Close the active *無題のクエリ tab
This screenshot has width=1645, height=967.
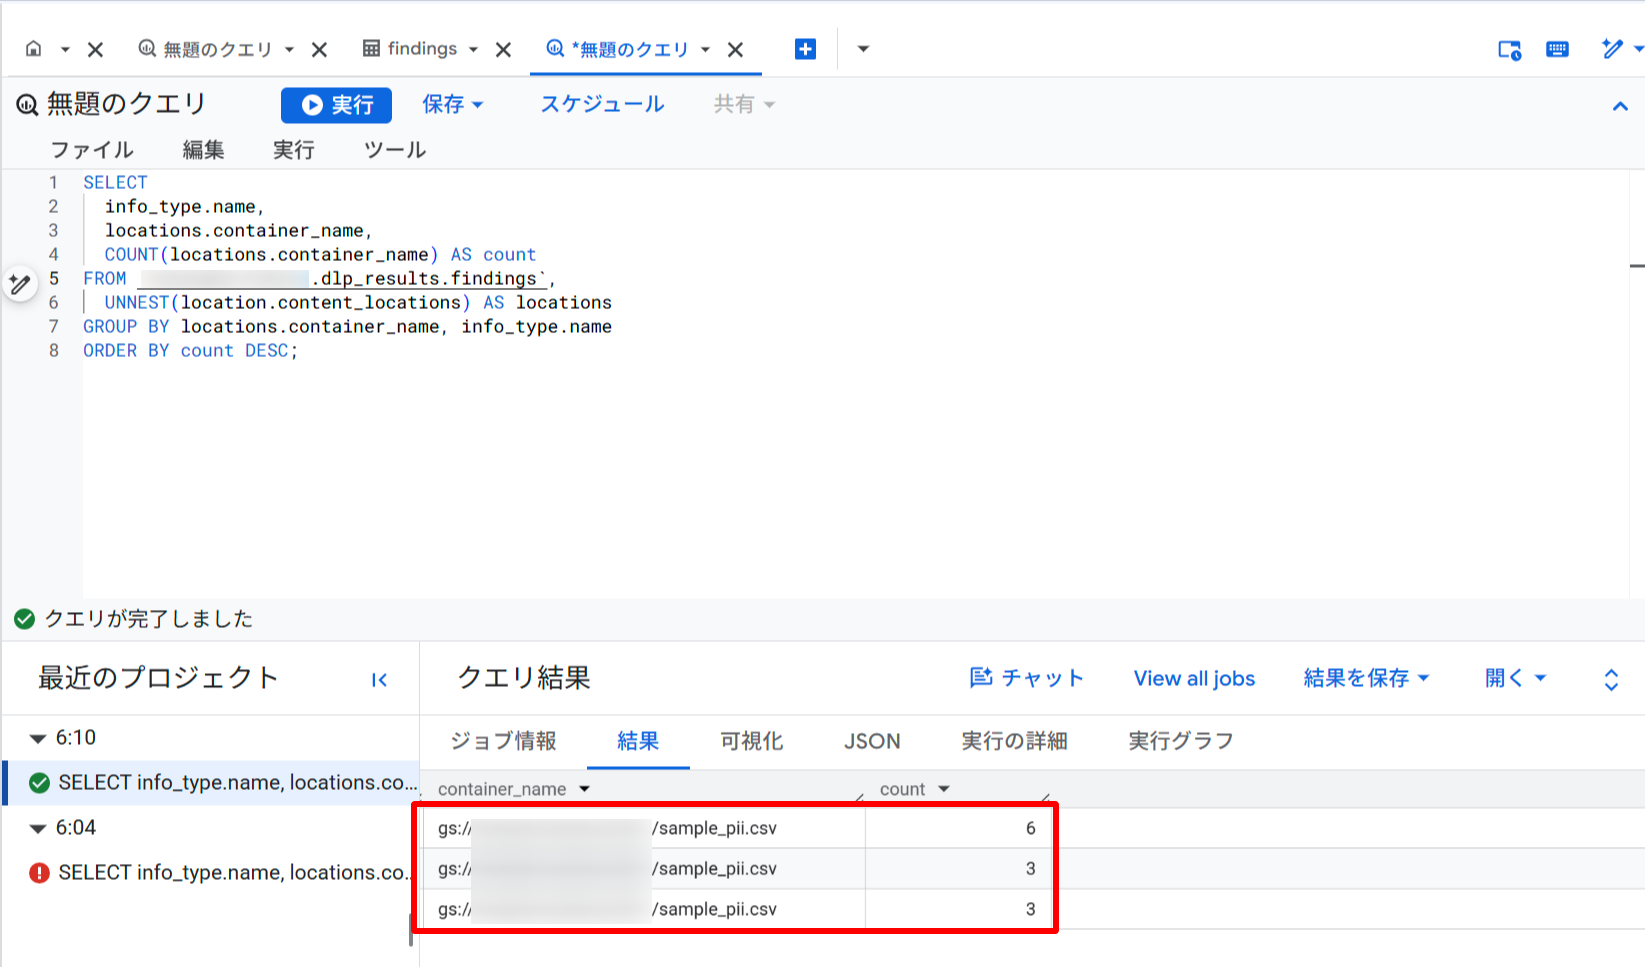(736, 49)
